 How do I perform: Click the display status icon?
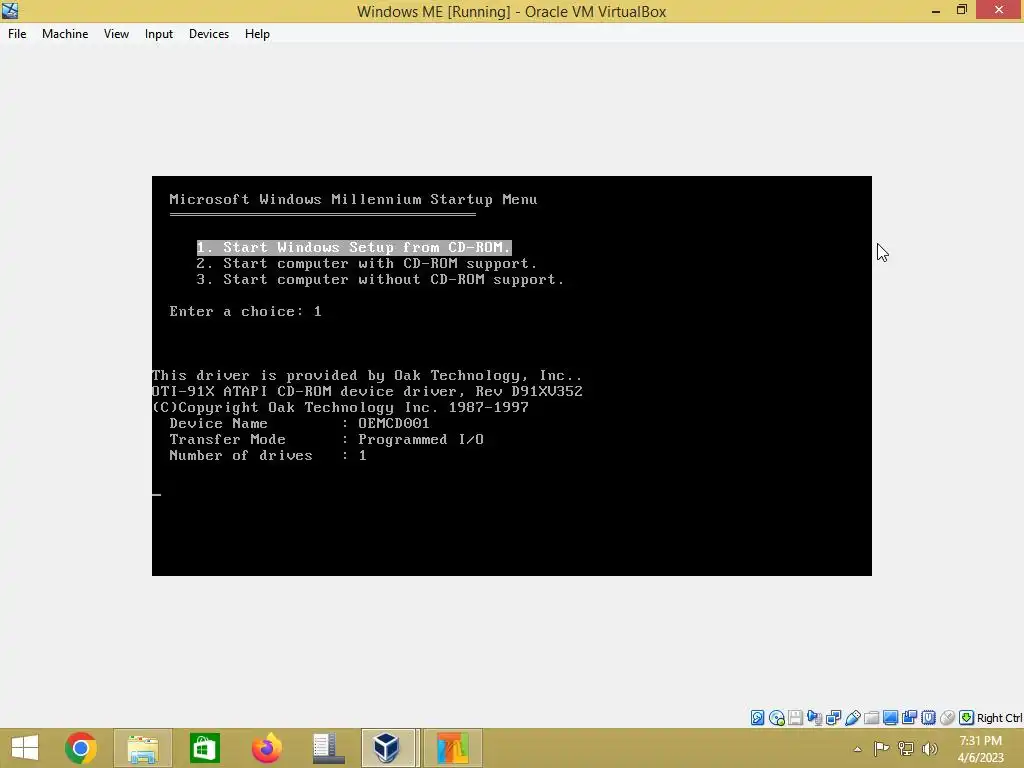(x=890, y=718)
